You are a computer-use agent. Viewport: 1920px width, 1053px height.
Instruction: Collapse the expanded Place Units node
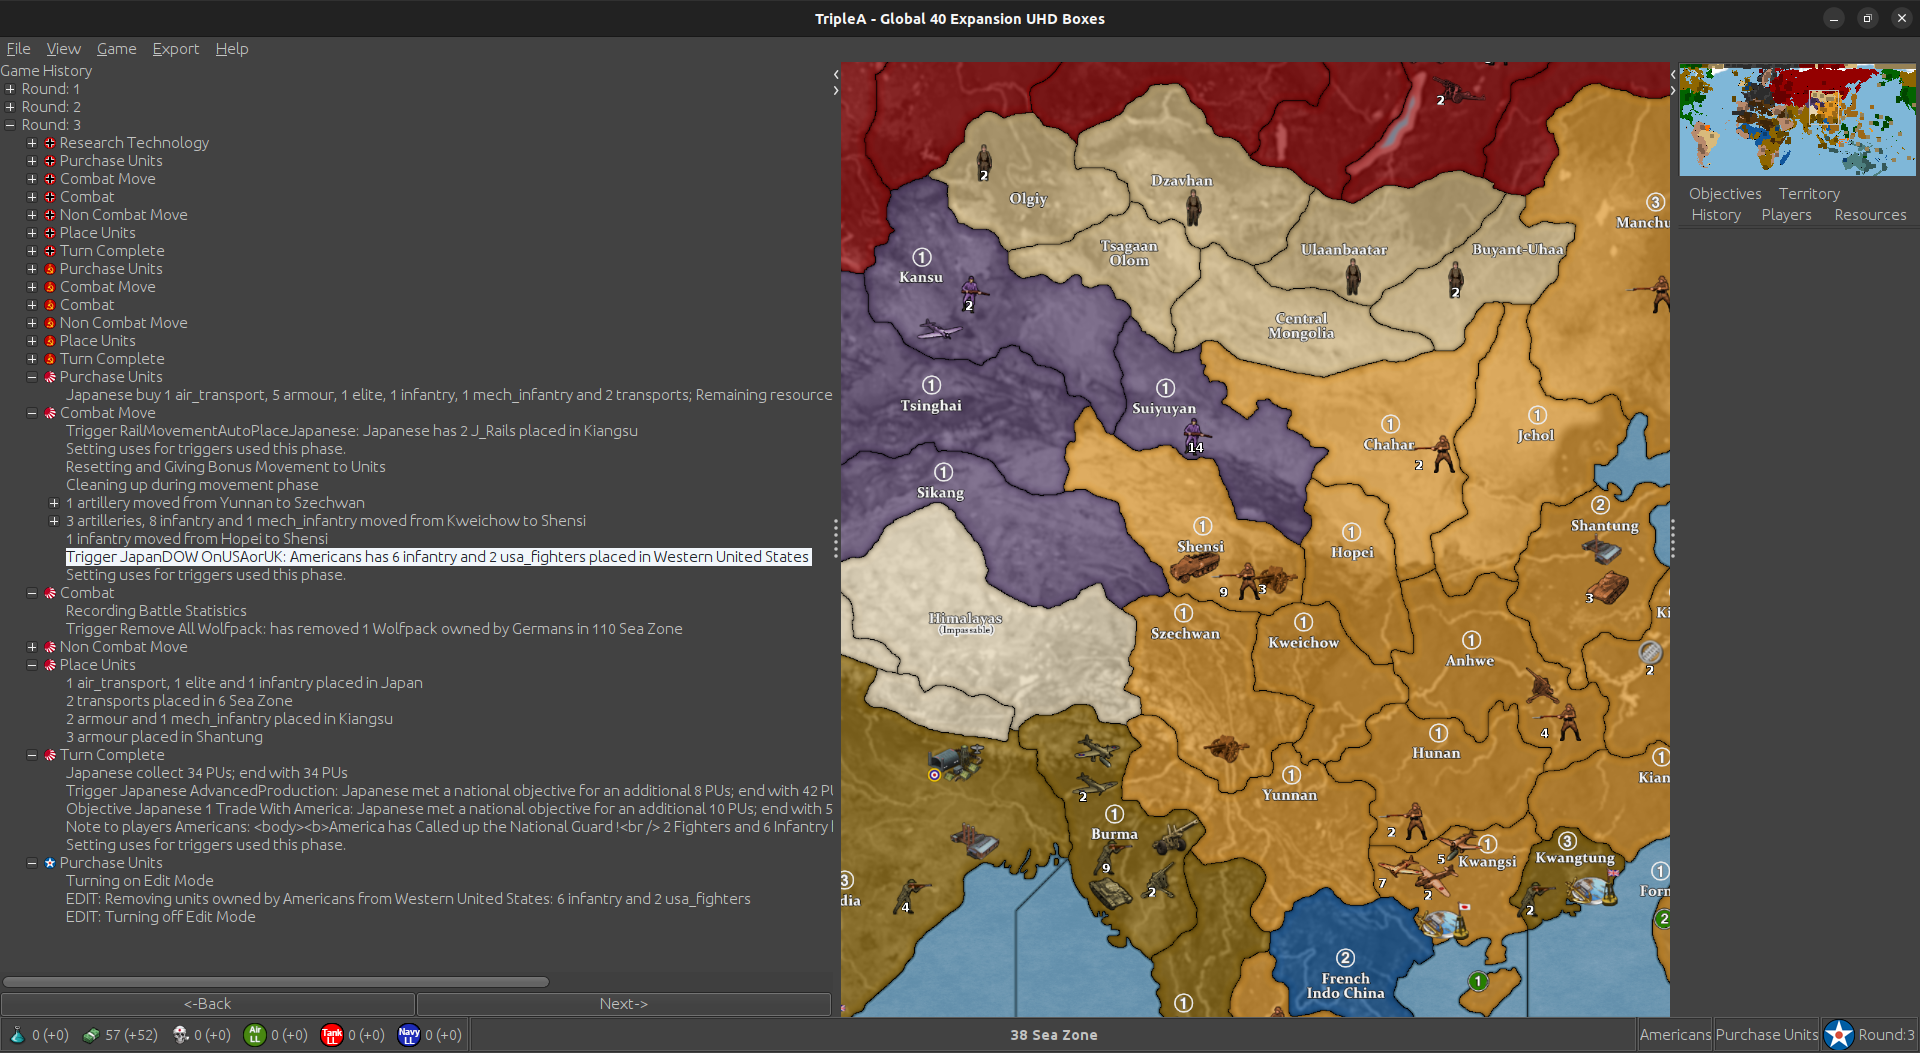32,665
